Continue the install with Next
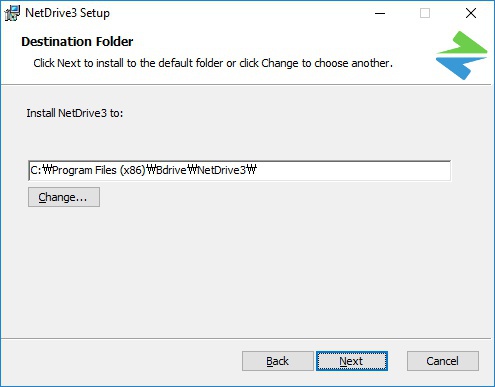 pyautogui.click(x=352, y=361)
